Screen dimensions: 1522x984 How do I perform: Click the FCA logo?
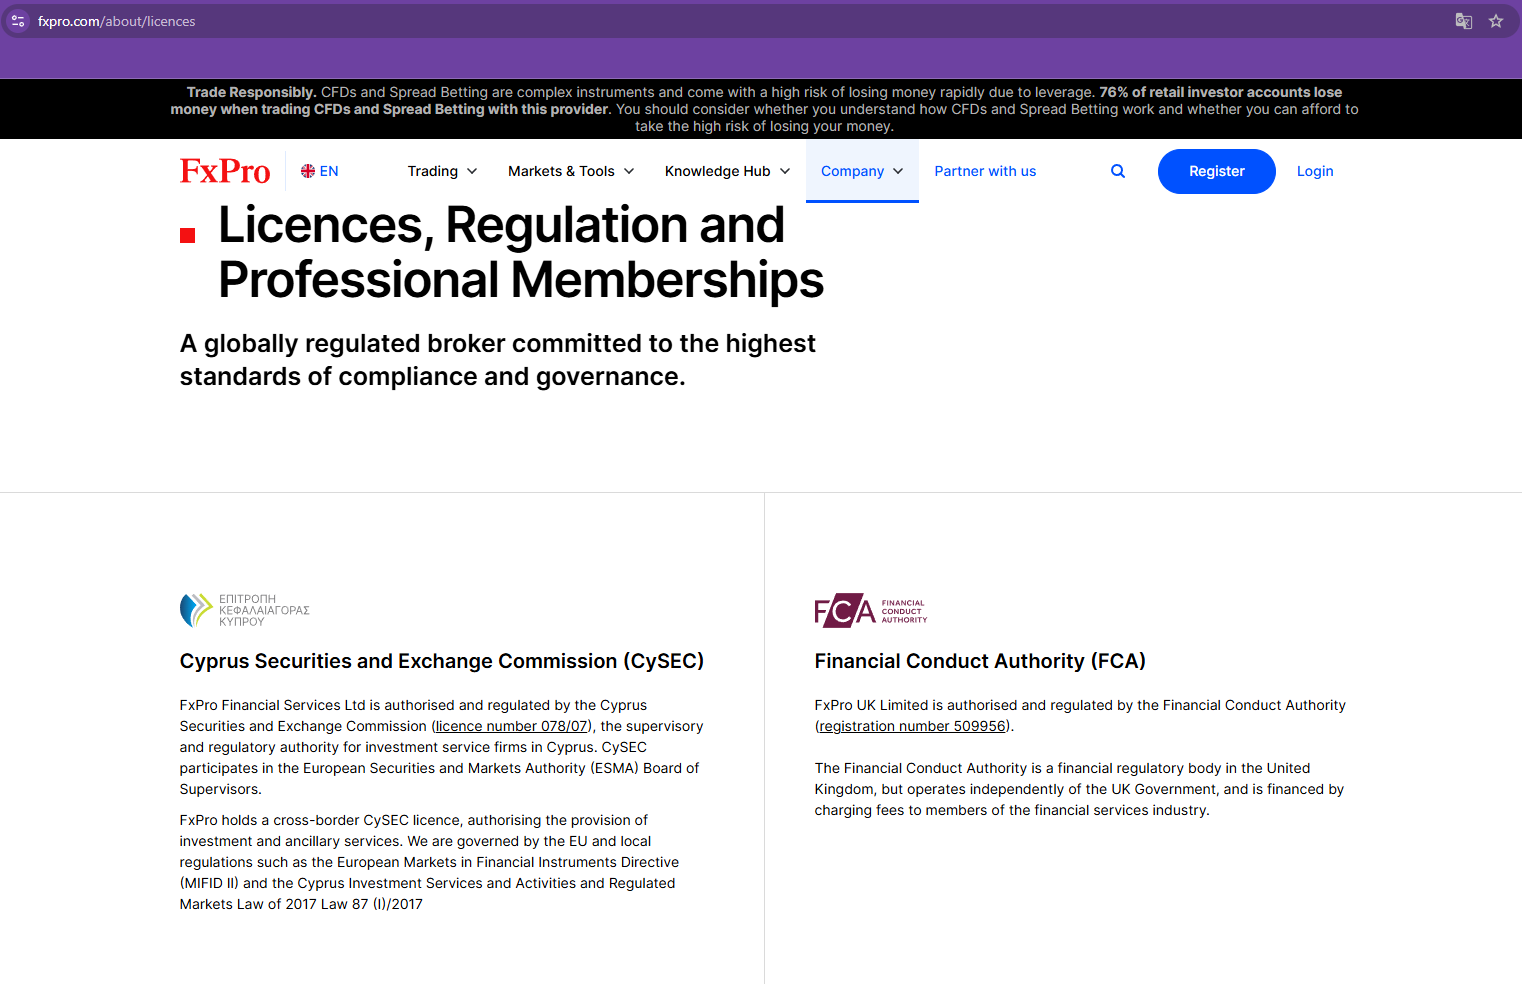pos(871,610)
